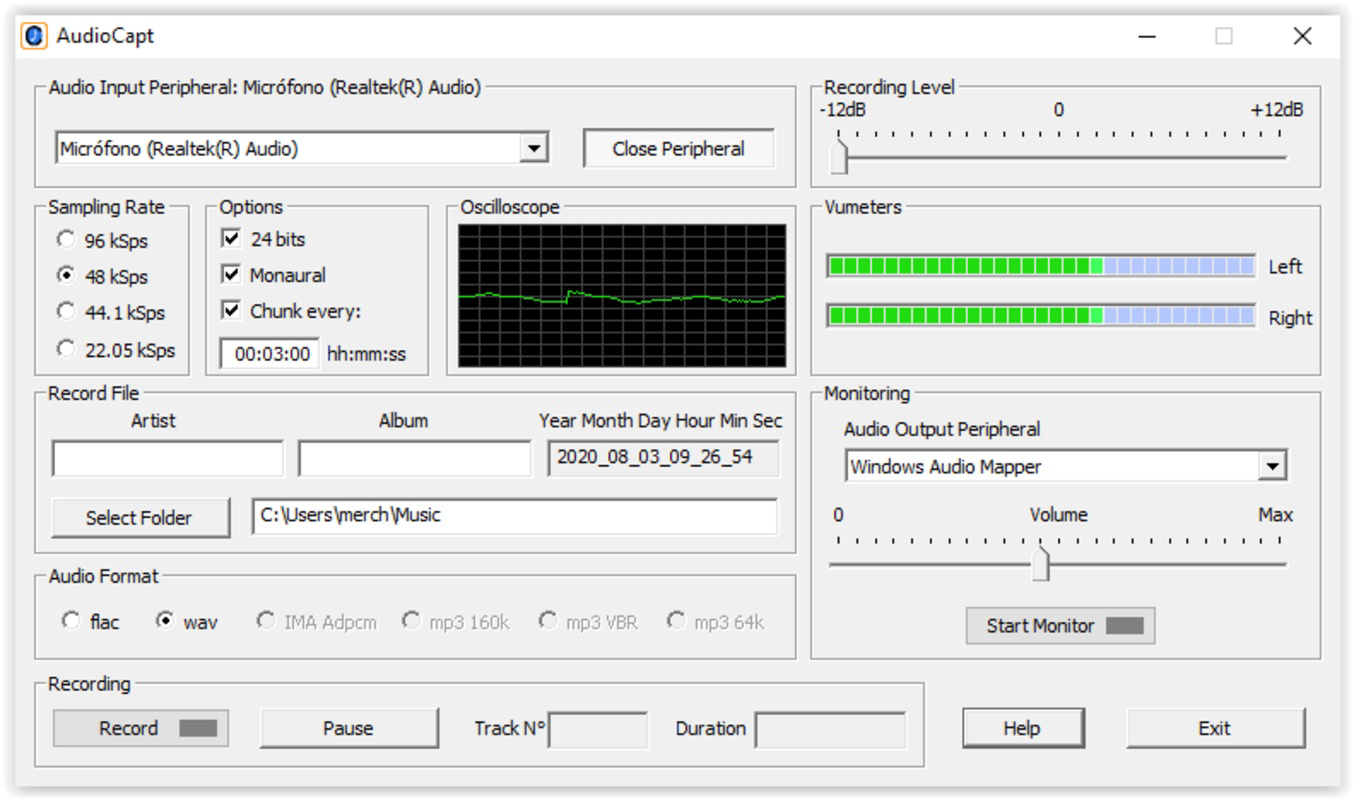This screenshot has height=800, width=1354.
Task: Click the Artist input field
Action: pos(168,459)
